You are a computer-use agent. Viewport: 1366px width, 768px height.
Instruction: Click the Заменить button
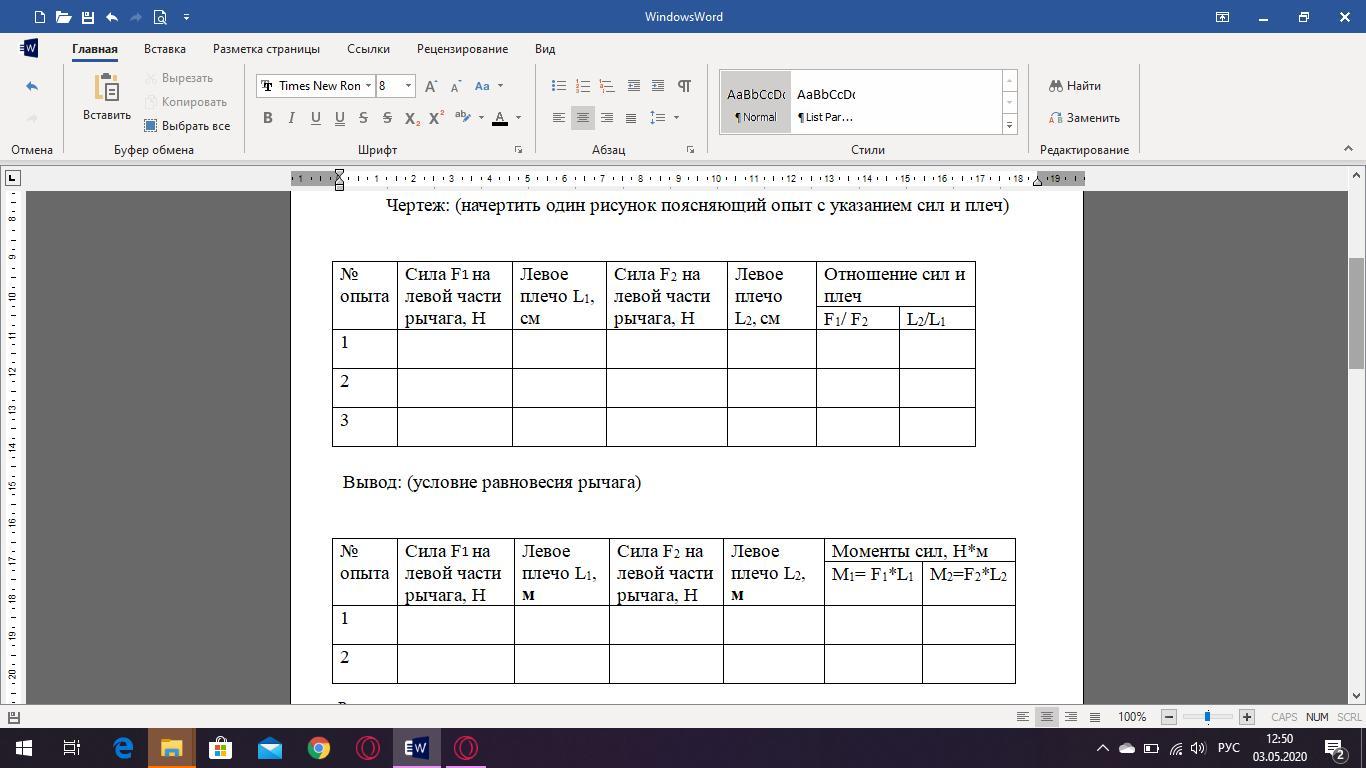click(1084, 118)
